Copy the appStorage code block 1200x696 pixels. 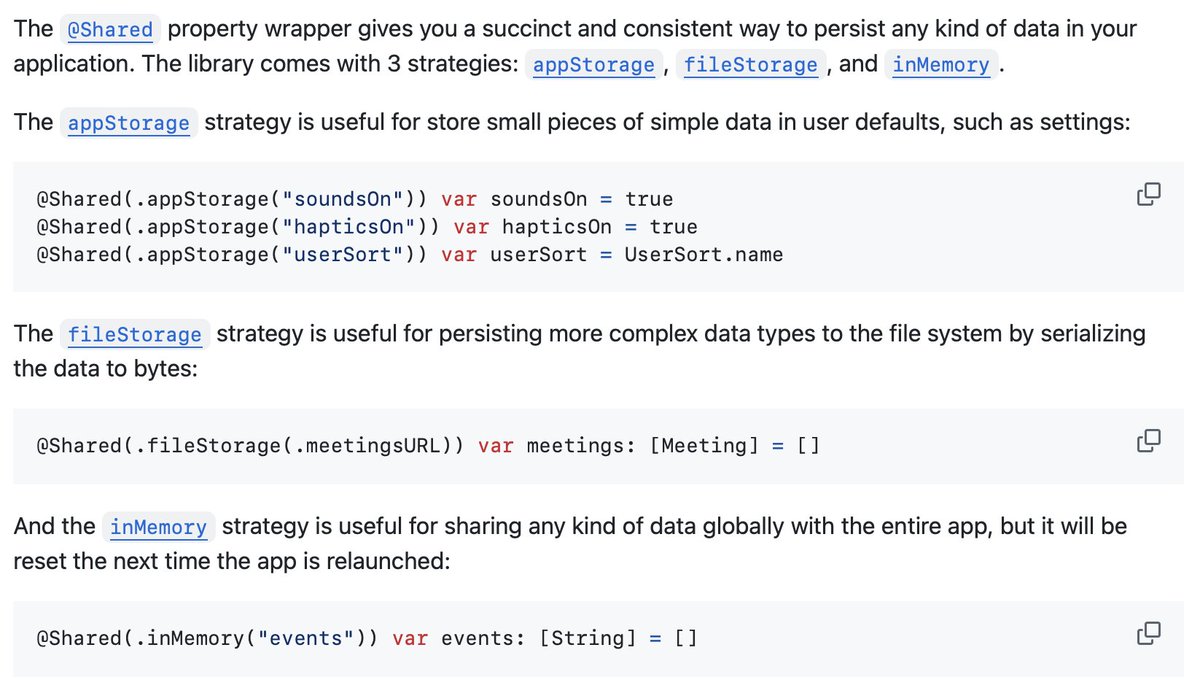click(1148, 194)
